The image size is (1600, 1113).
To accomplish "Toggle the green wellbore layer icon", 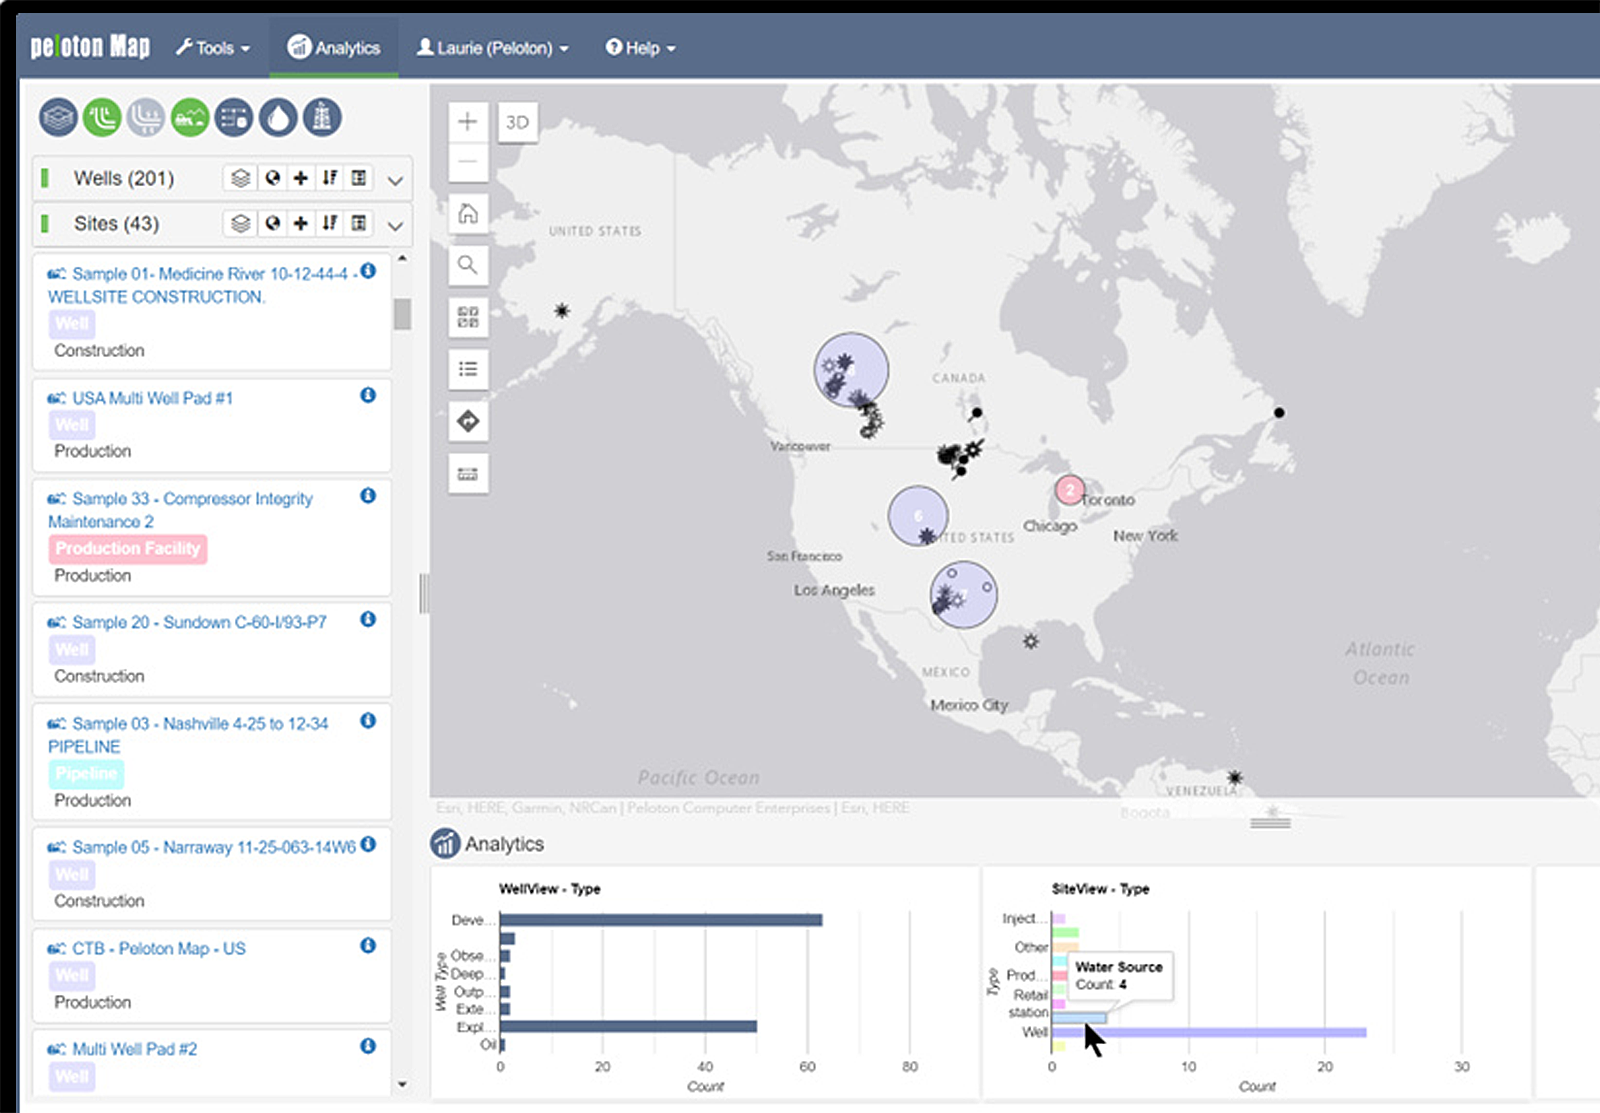I will (102, 118).
